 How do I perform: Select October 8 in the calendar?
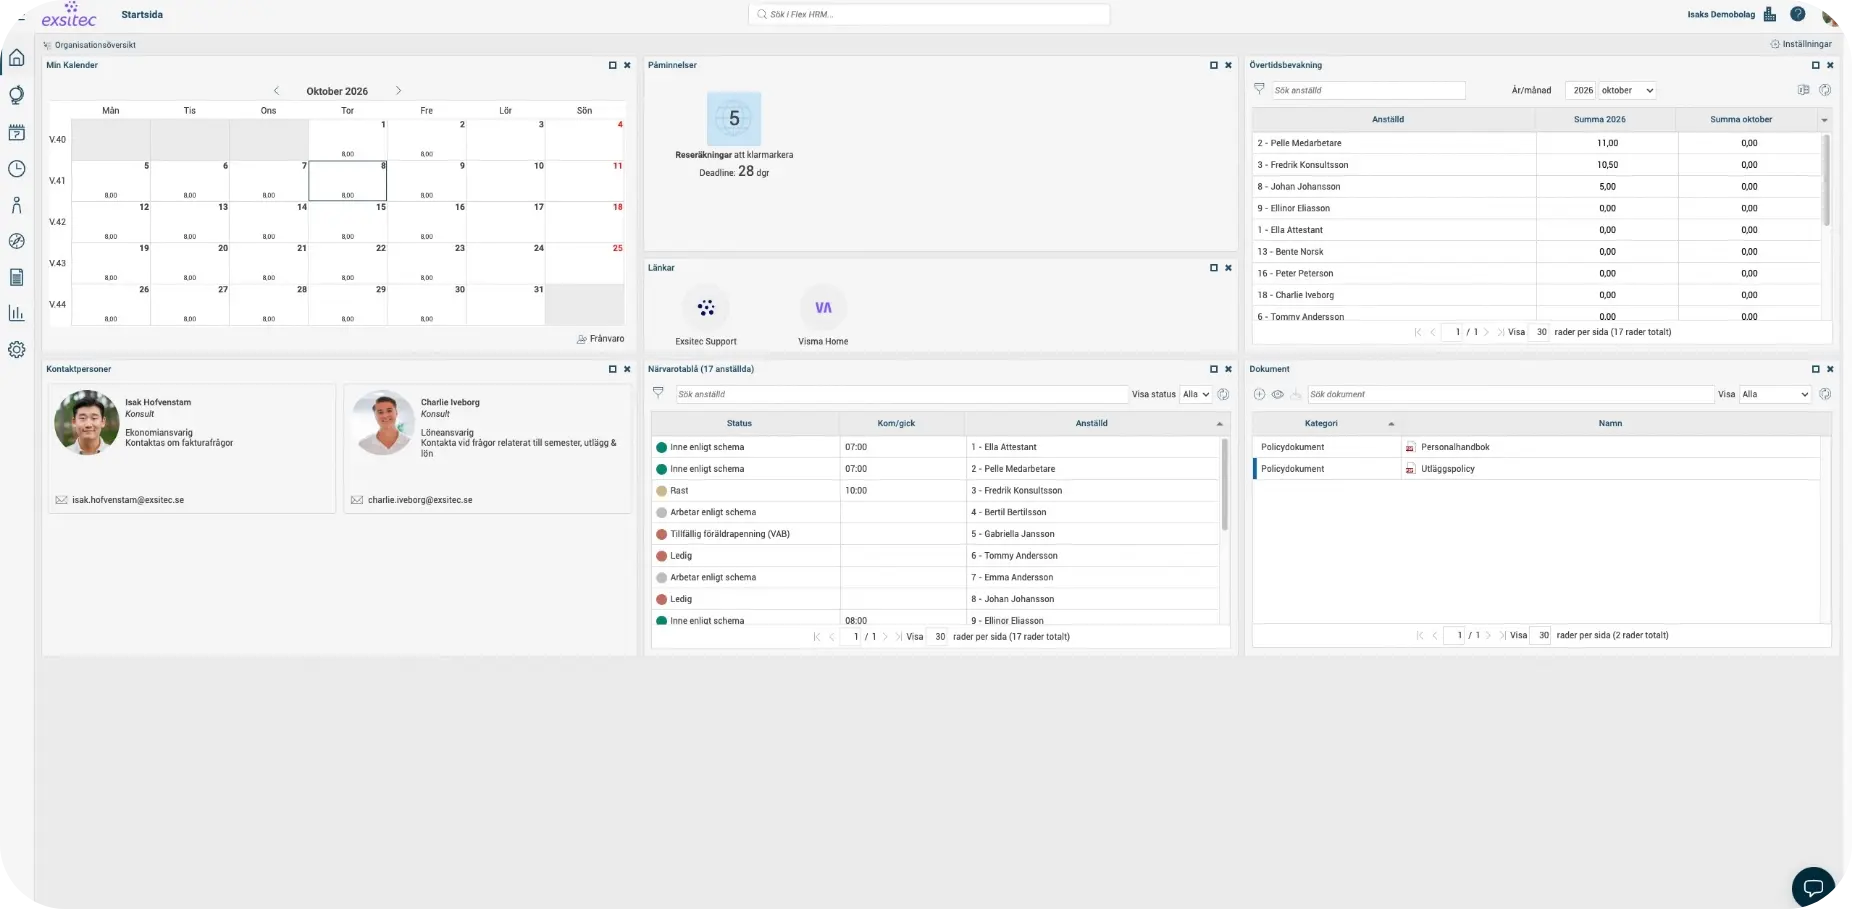[x=347, y=181]
